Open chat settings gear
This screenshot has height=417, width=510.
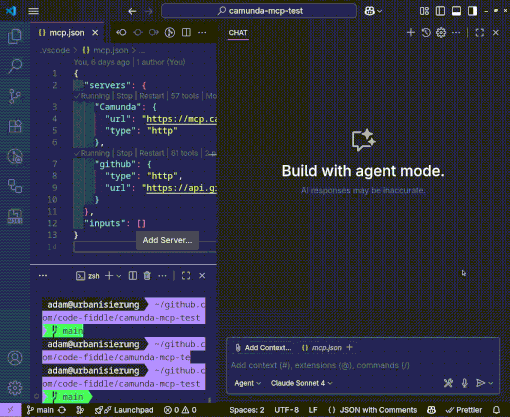coord(441,32)
